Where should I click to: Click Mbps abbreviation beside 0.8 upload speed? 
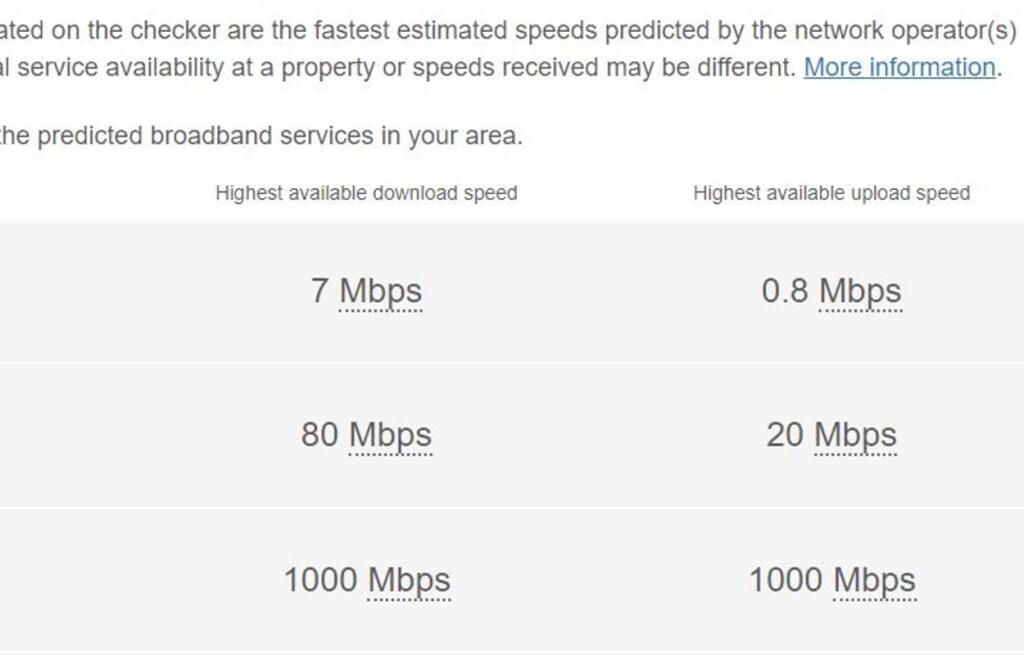click(860, 291)
